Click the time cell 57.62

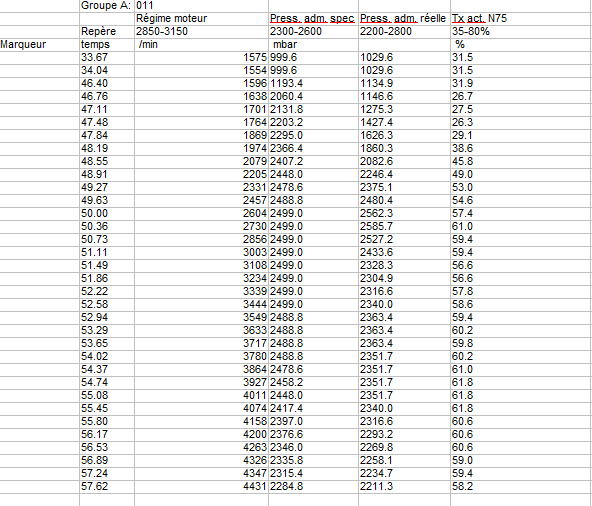point(107,486)
